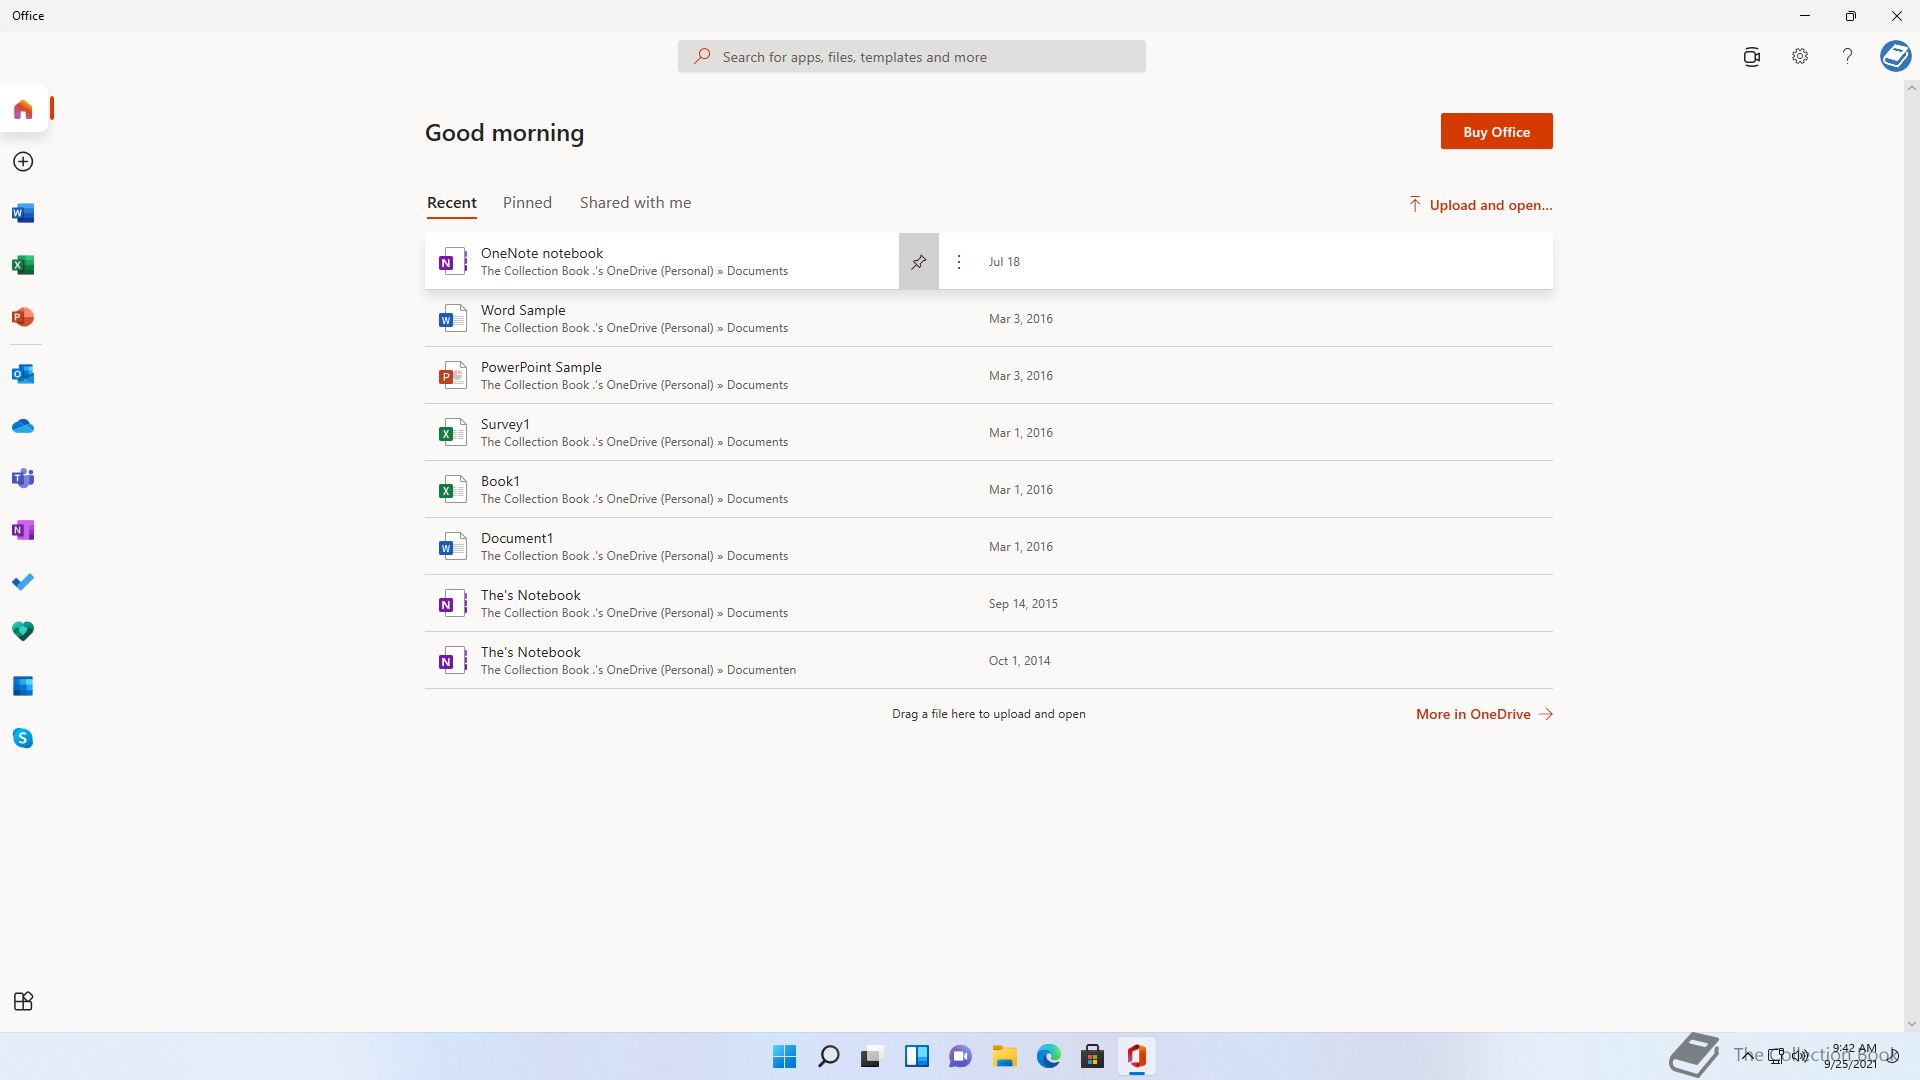Screen dimensions: 1920x1080
Task: Open the Windows Start menu
Action: point(784,1056)
